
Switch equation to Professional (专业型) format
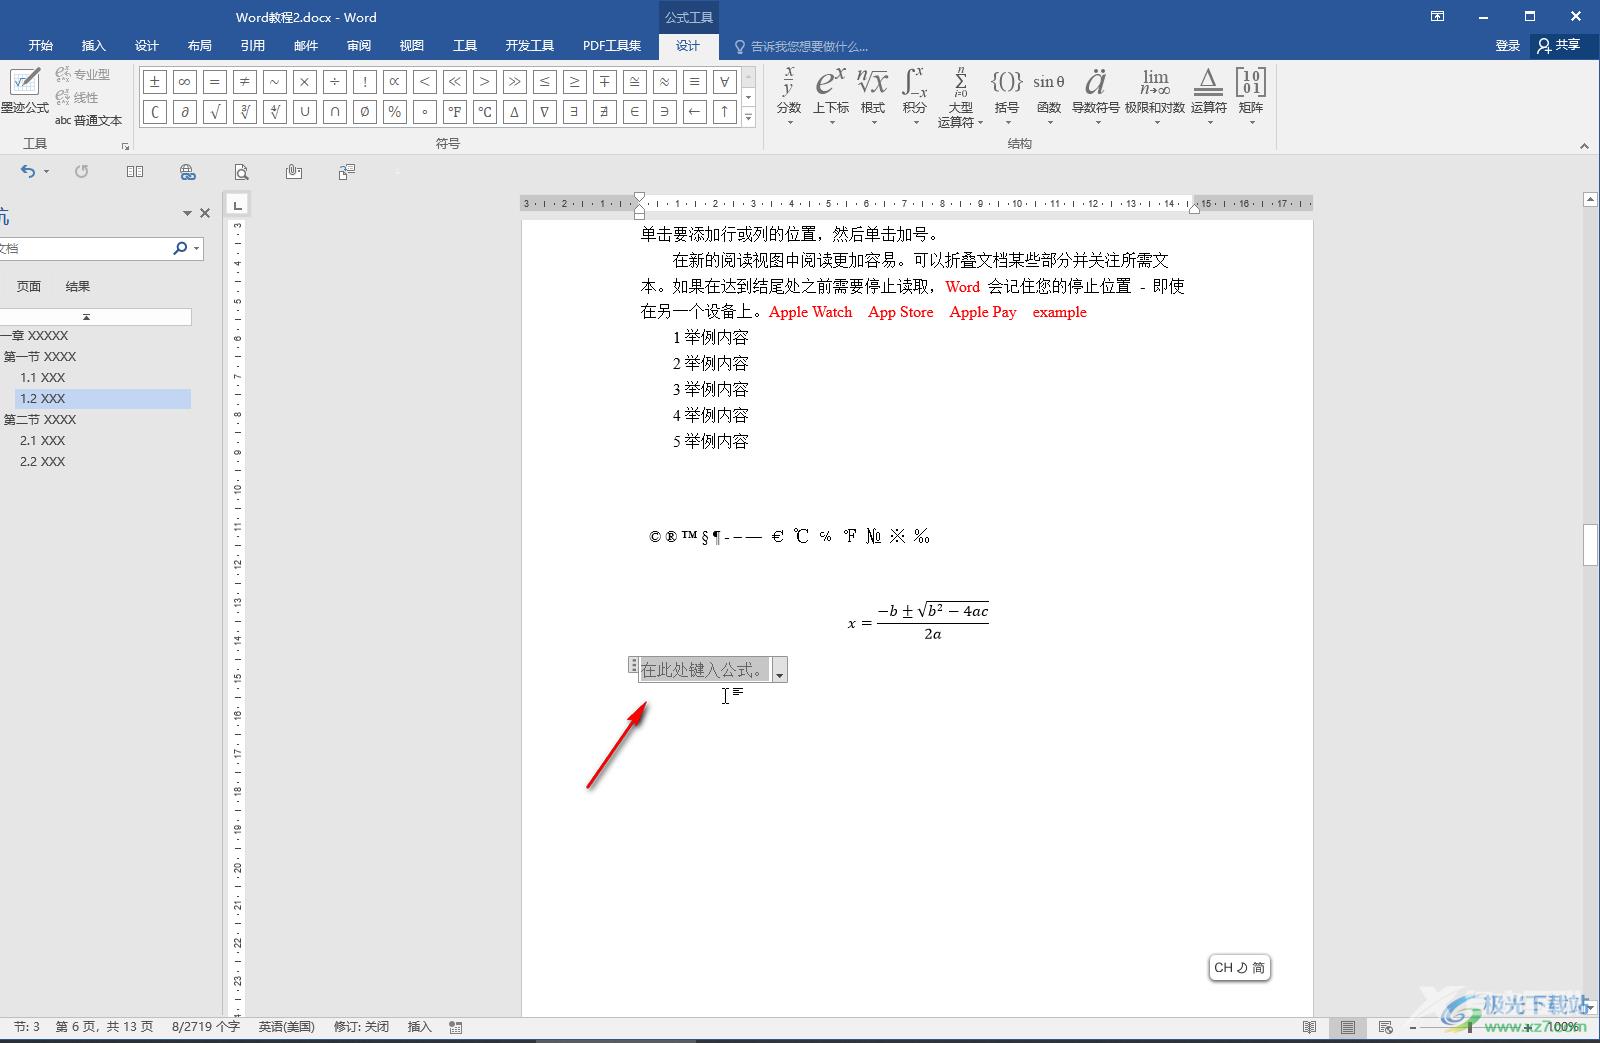point(83,74)
